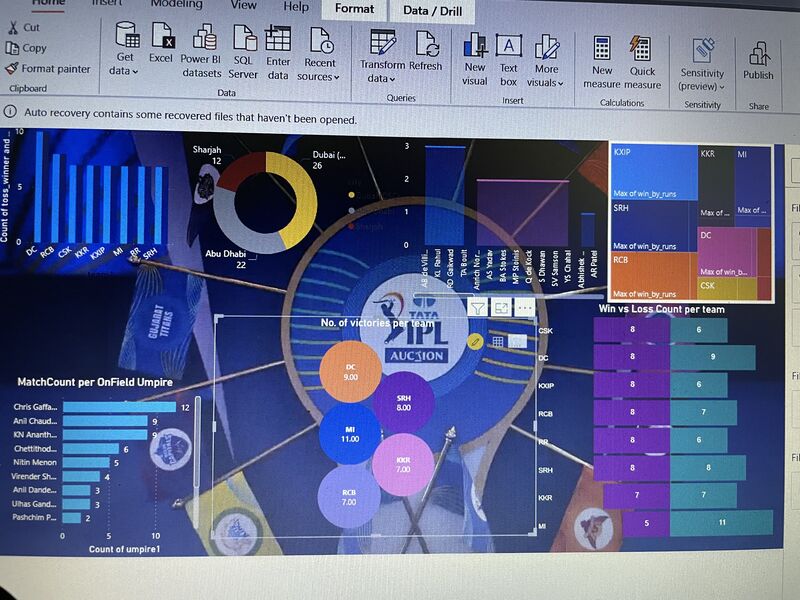Select the RCB 7.00 bubble
800x600 pixels.
[x=349, y=497]
